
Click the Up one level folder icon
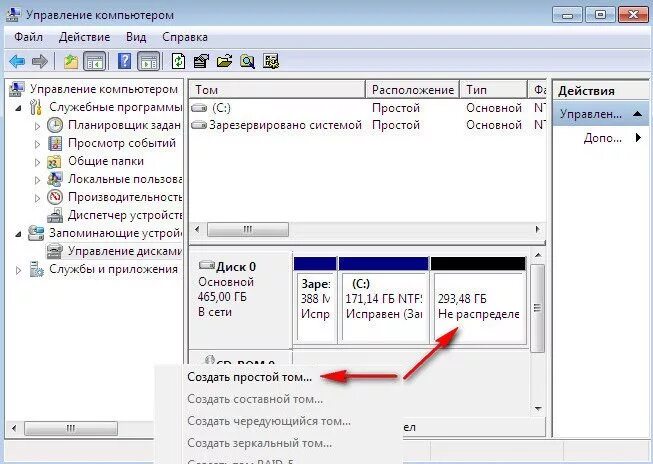(x=71, y=62)
